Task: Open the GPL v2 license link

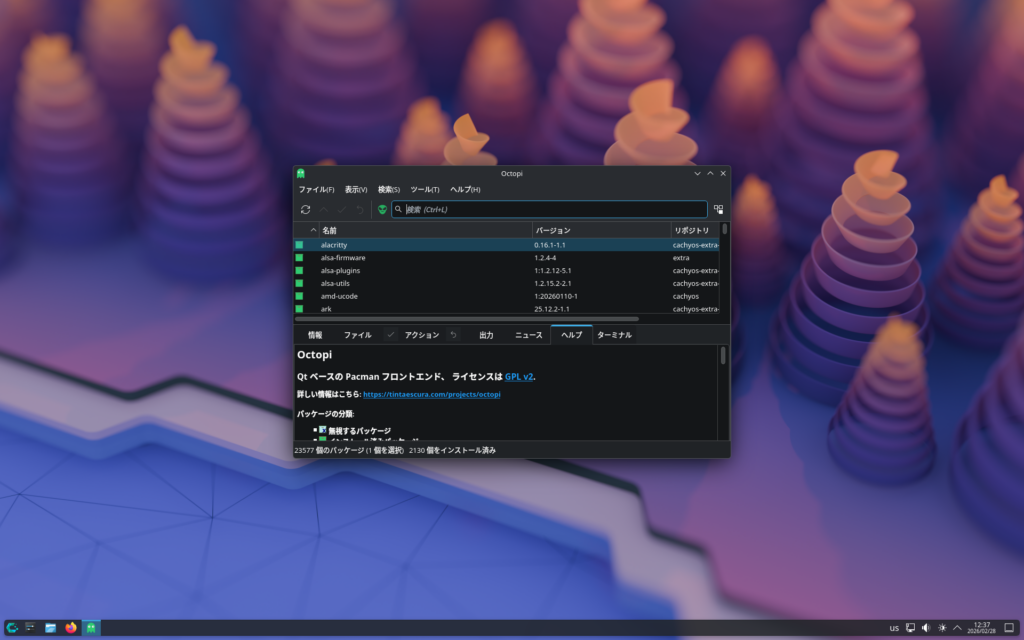Action: pyautogui.click(x=518, y=377)
